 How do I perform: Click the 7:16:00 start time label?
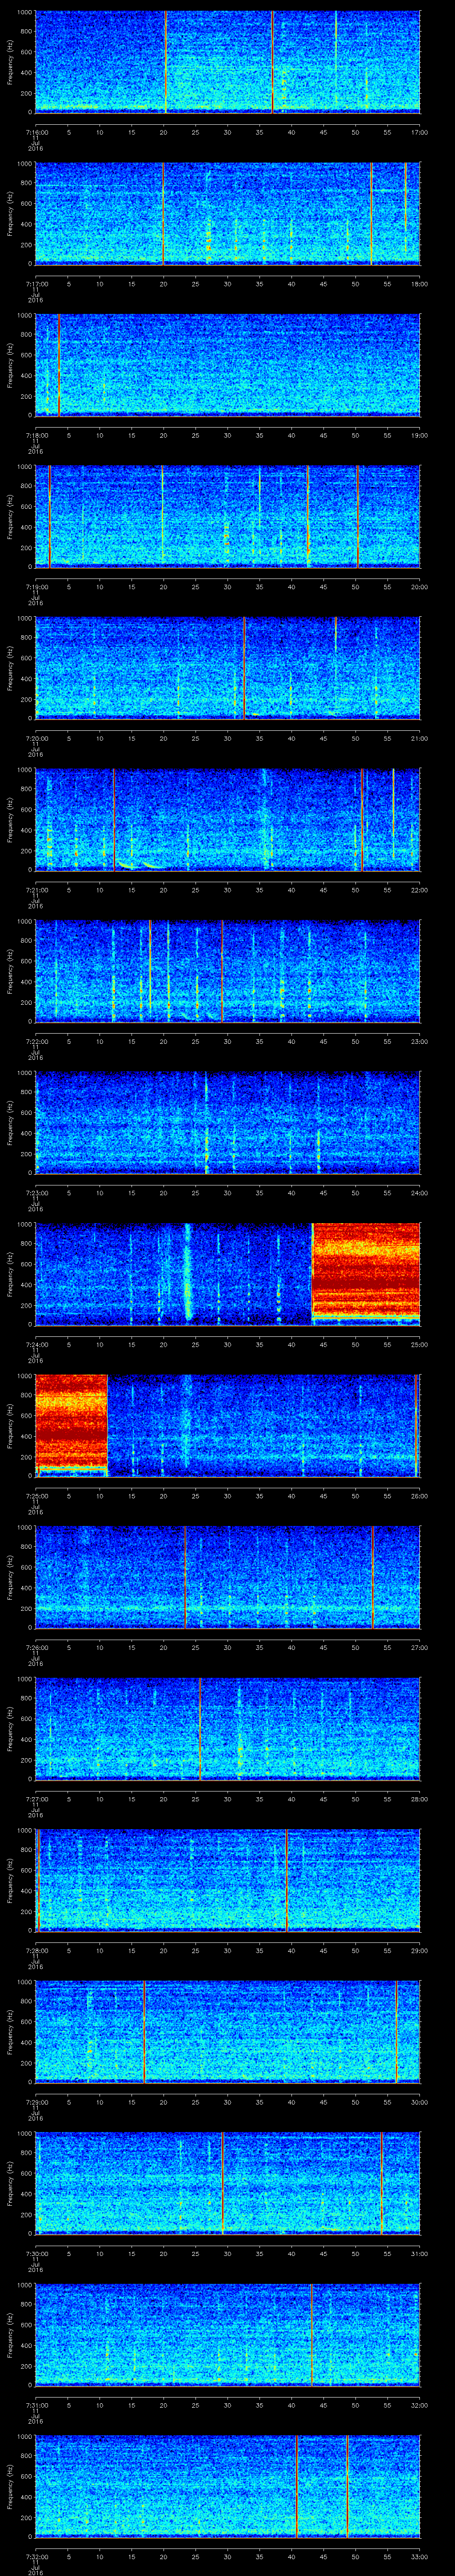click(36, 132)
